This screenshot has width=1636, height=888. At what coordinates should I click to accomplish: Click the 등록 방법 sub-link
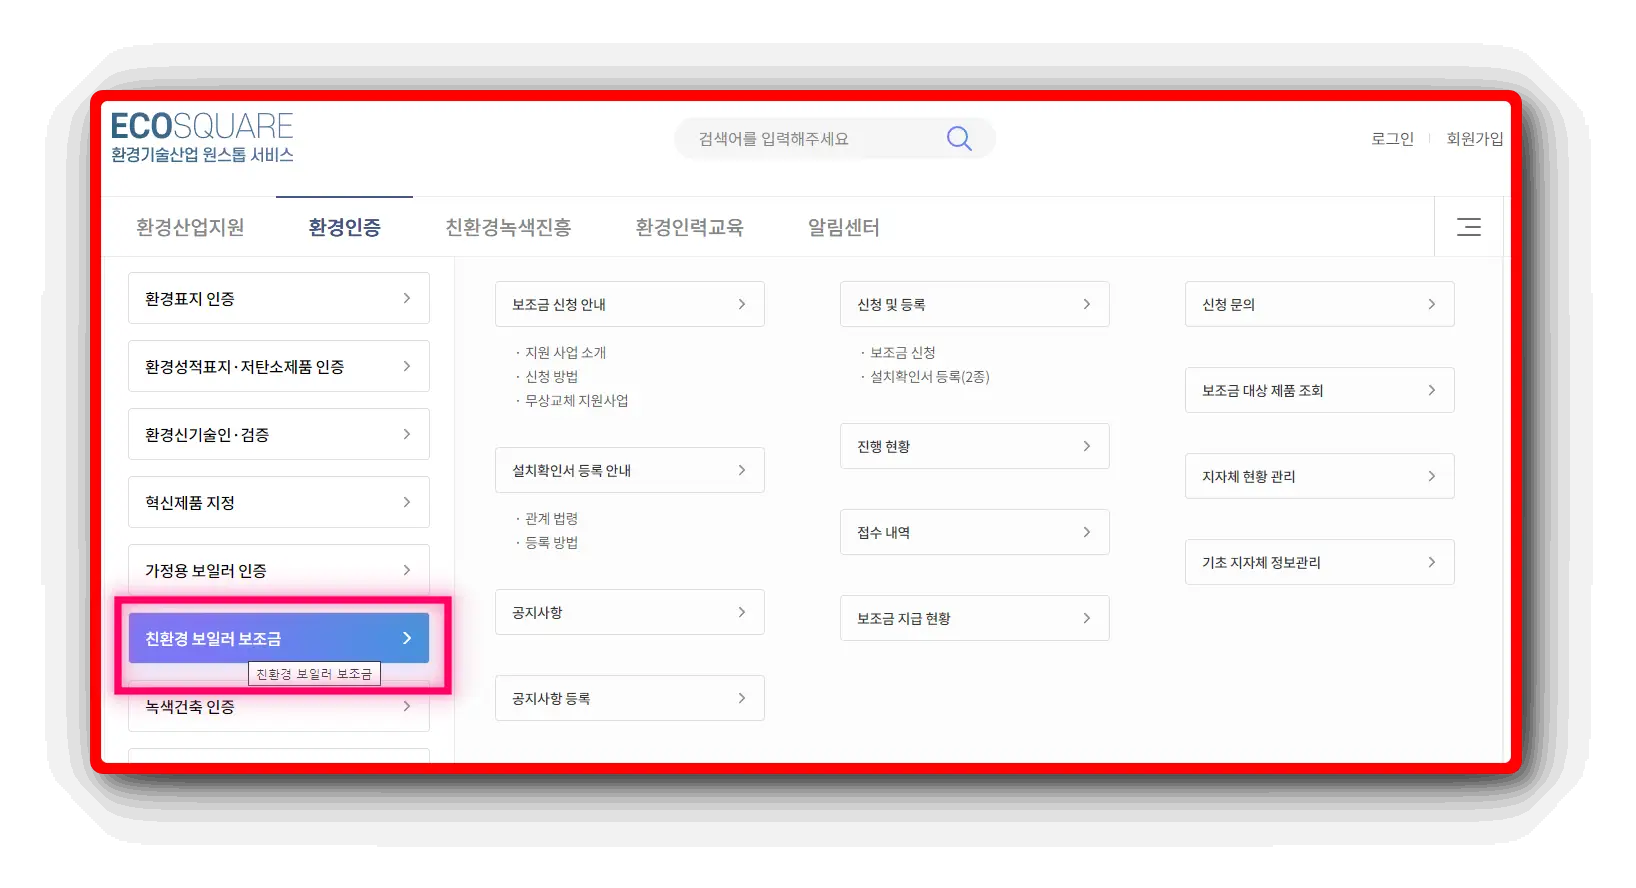pos(551,543)
